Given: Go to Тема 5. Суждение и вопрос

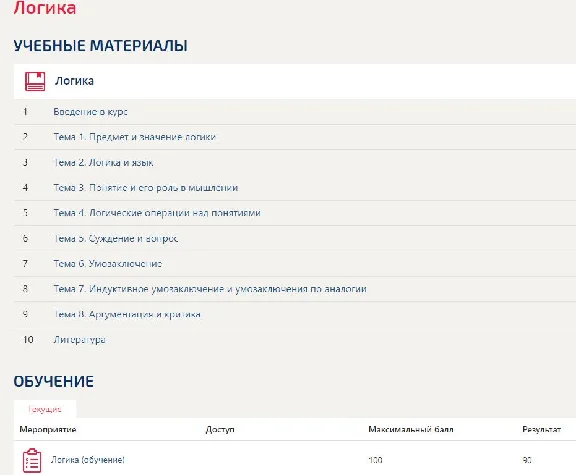Looking at the screenshot, I should coord(116,238).
